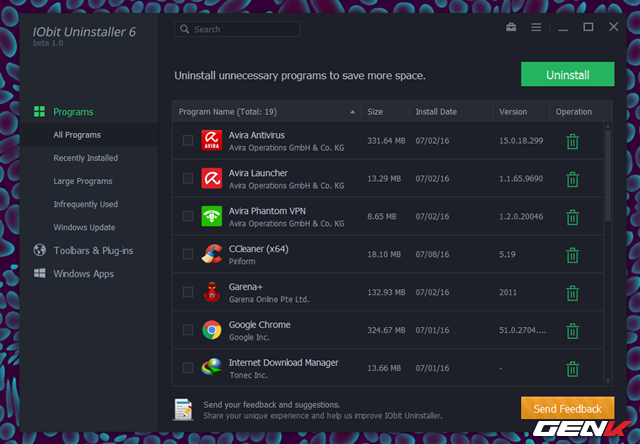Click the Internet Download Manager program icon

[x=212, y=368]
